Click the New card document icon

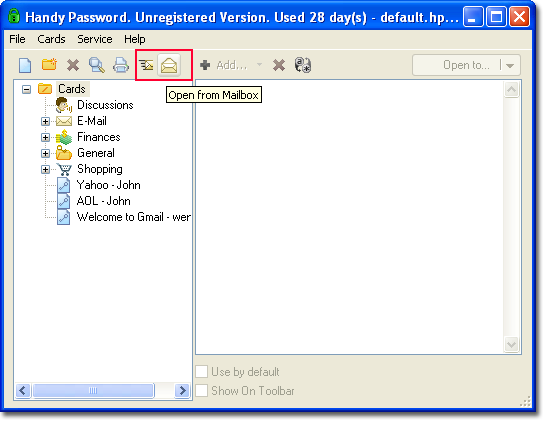pos(25,65)
